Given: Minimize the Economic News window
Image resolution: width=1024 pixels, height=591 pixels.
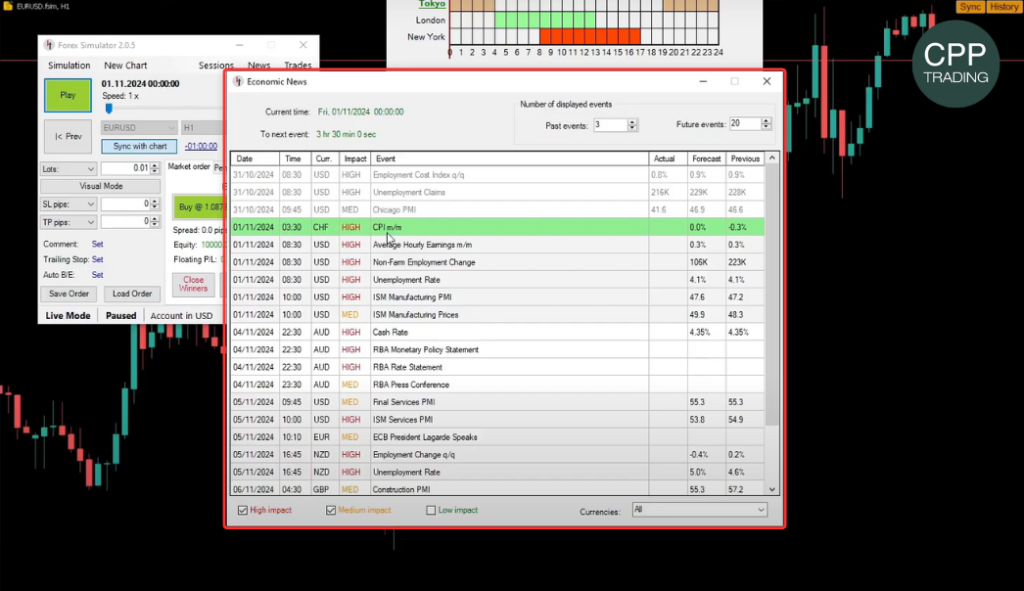Looking at the screenshot, I should [x=703, y=82].
